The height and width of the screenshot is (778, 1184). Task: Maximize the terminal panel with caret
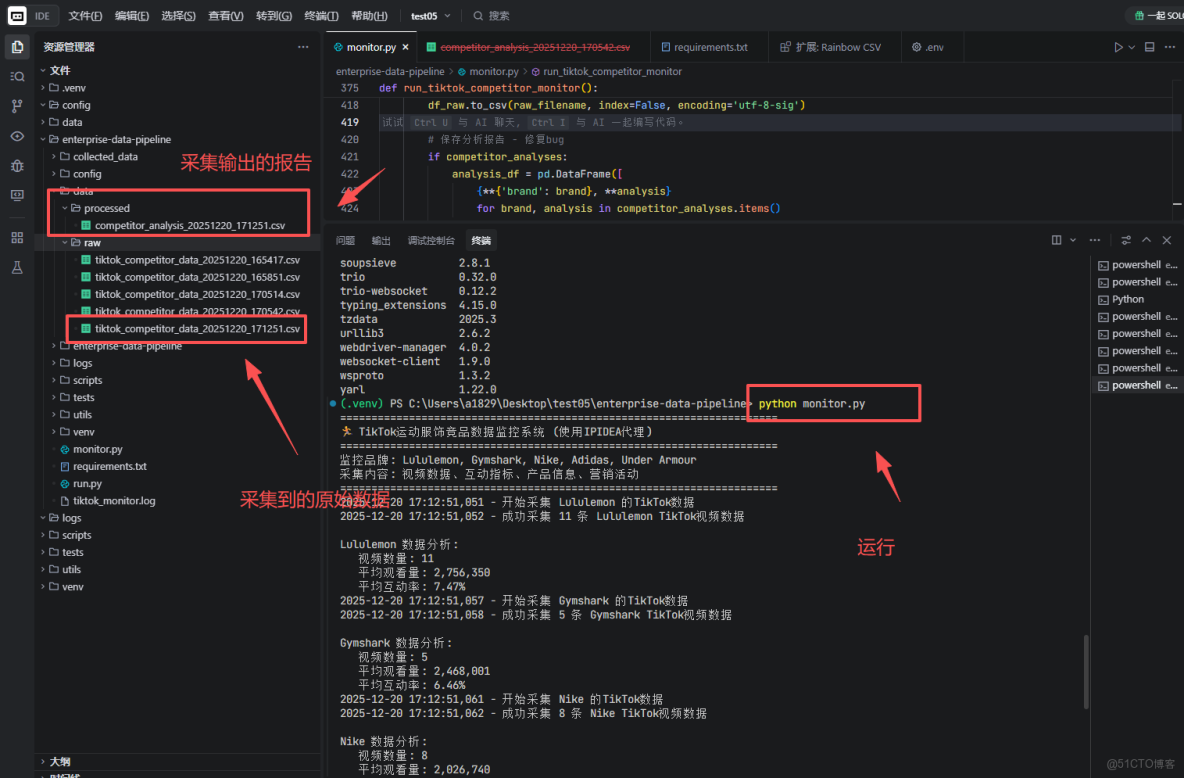coord(1146,240)
